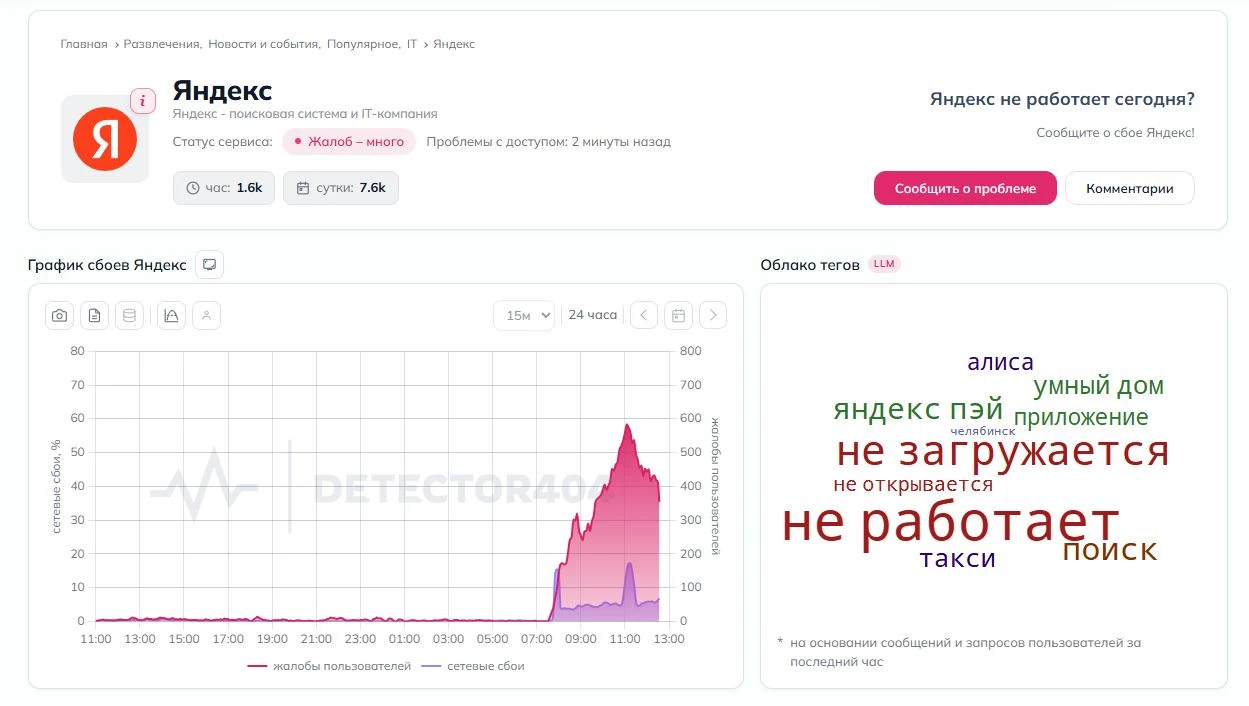Go to previous period with left arrow
Viewport: 1249px width, 706px height.
[644, 315]
